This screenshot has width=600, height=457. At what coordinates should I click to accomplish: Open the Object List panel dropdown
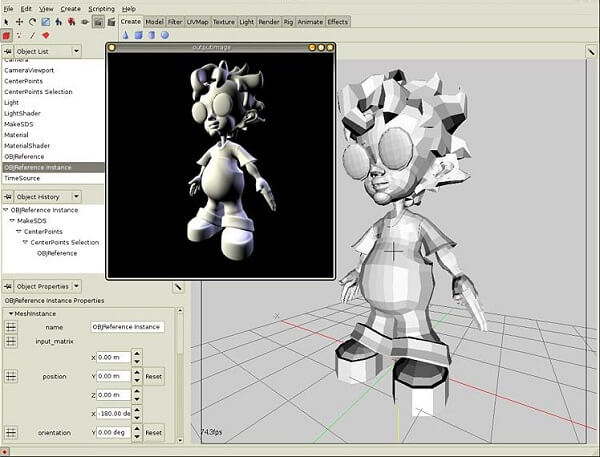[76, 51]
